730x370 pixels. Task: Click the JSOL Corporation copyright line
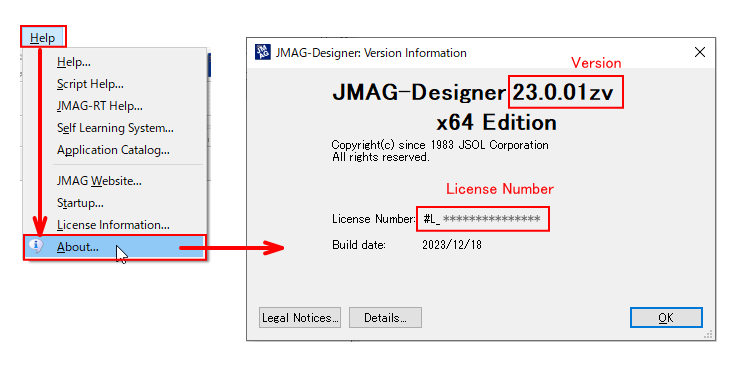[440, 145]
